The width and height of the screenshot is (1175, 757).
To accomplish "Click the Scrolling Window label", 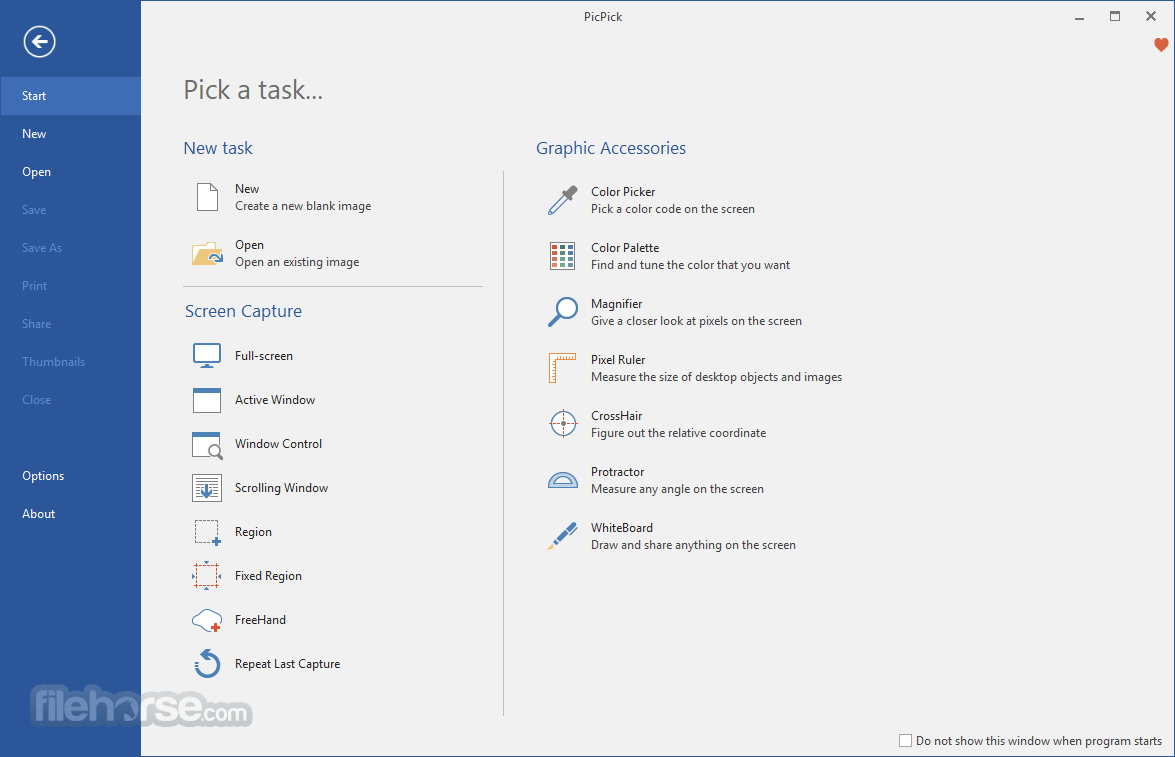I will (281, 488).
